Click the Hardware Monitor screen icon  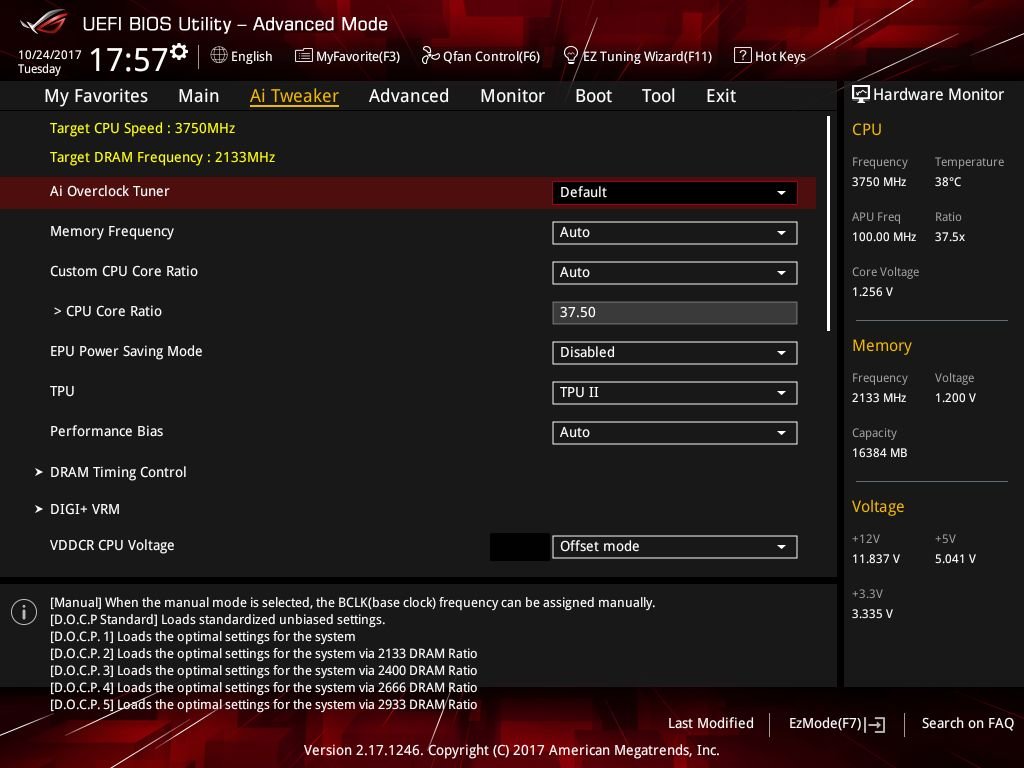point(861,95)
